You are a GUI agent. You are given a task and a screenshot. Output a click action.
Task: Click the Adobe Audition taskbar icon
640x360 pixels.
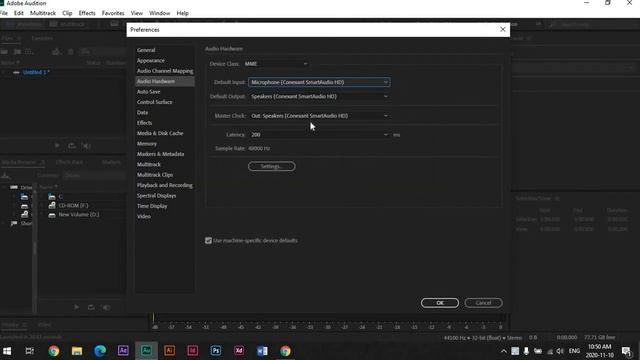tap(146, 351)
